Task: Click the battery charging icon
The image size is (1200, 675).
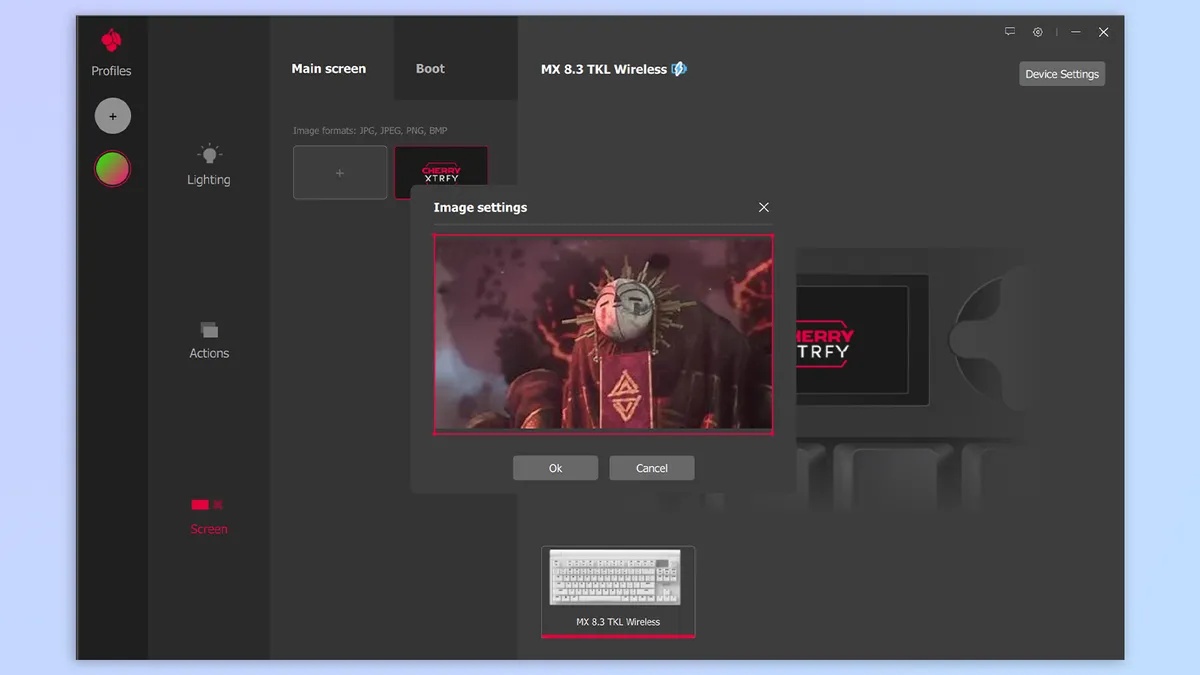Action: (x=679, y=69)
